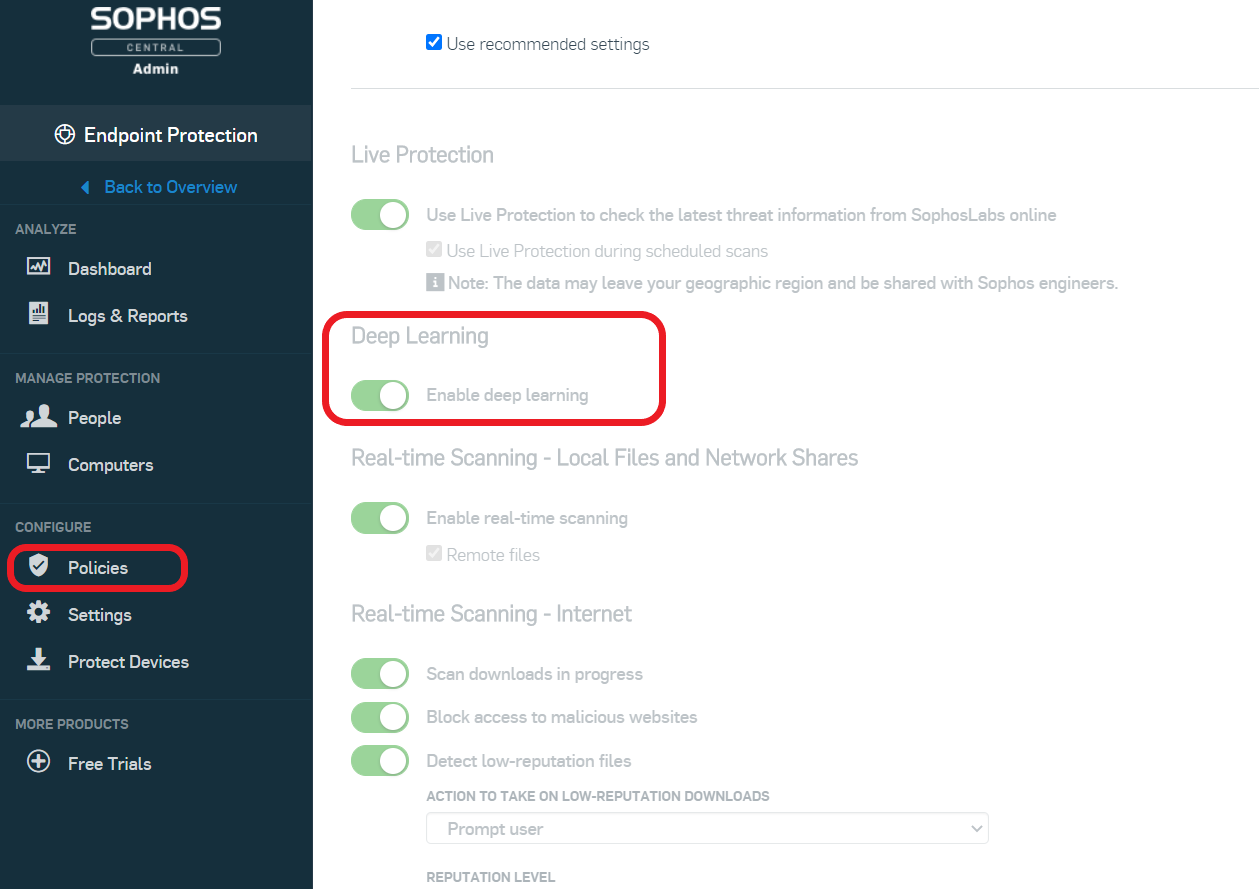Viewport: 1259px width, 889px height.
Task: Click the Protect Devices download icon
Action: pos(38,660)
